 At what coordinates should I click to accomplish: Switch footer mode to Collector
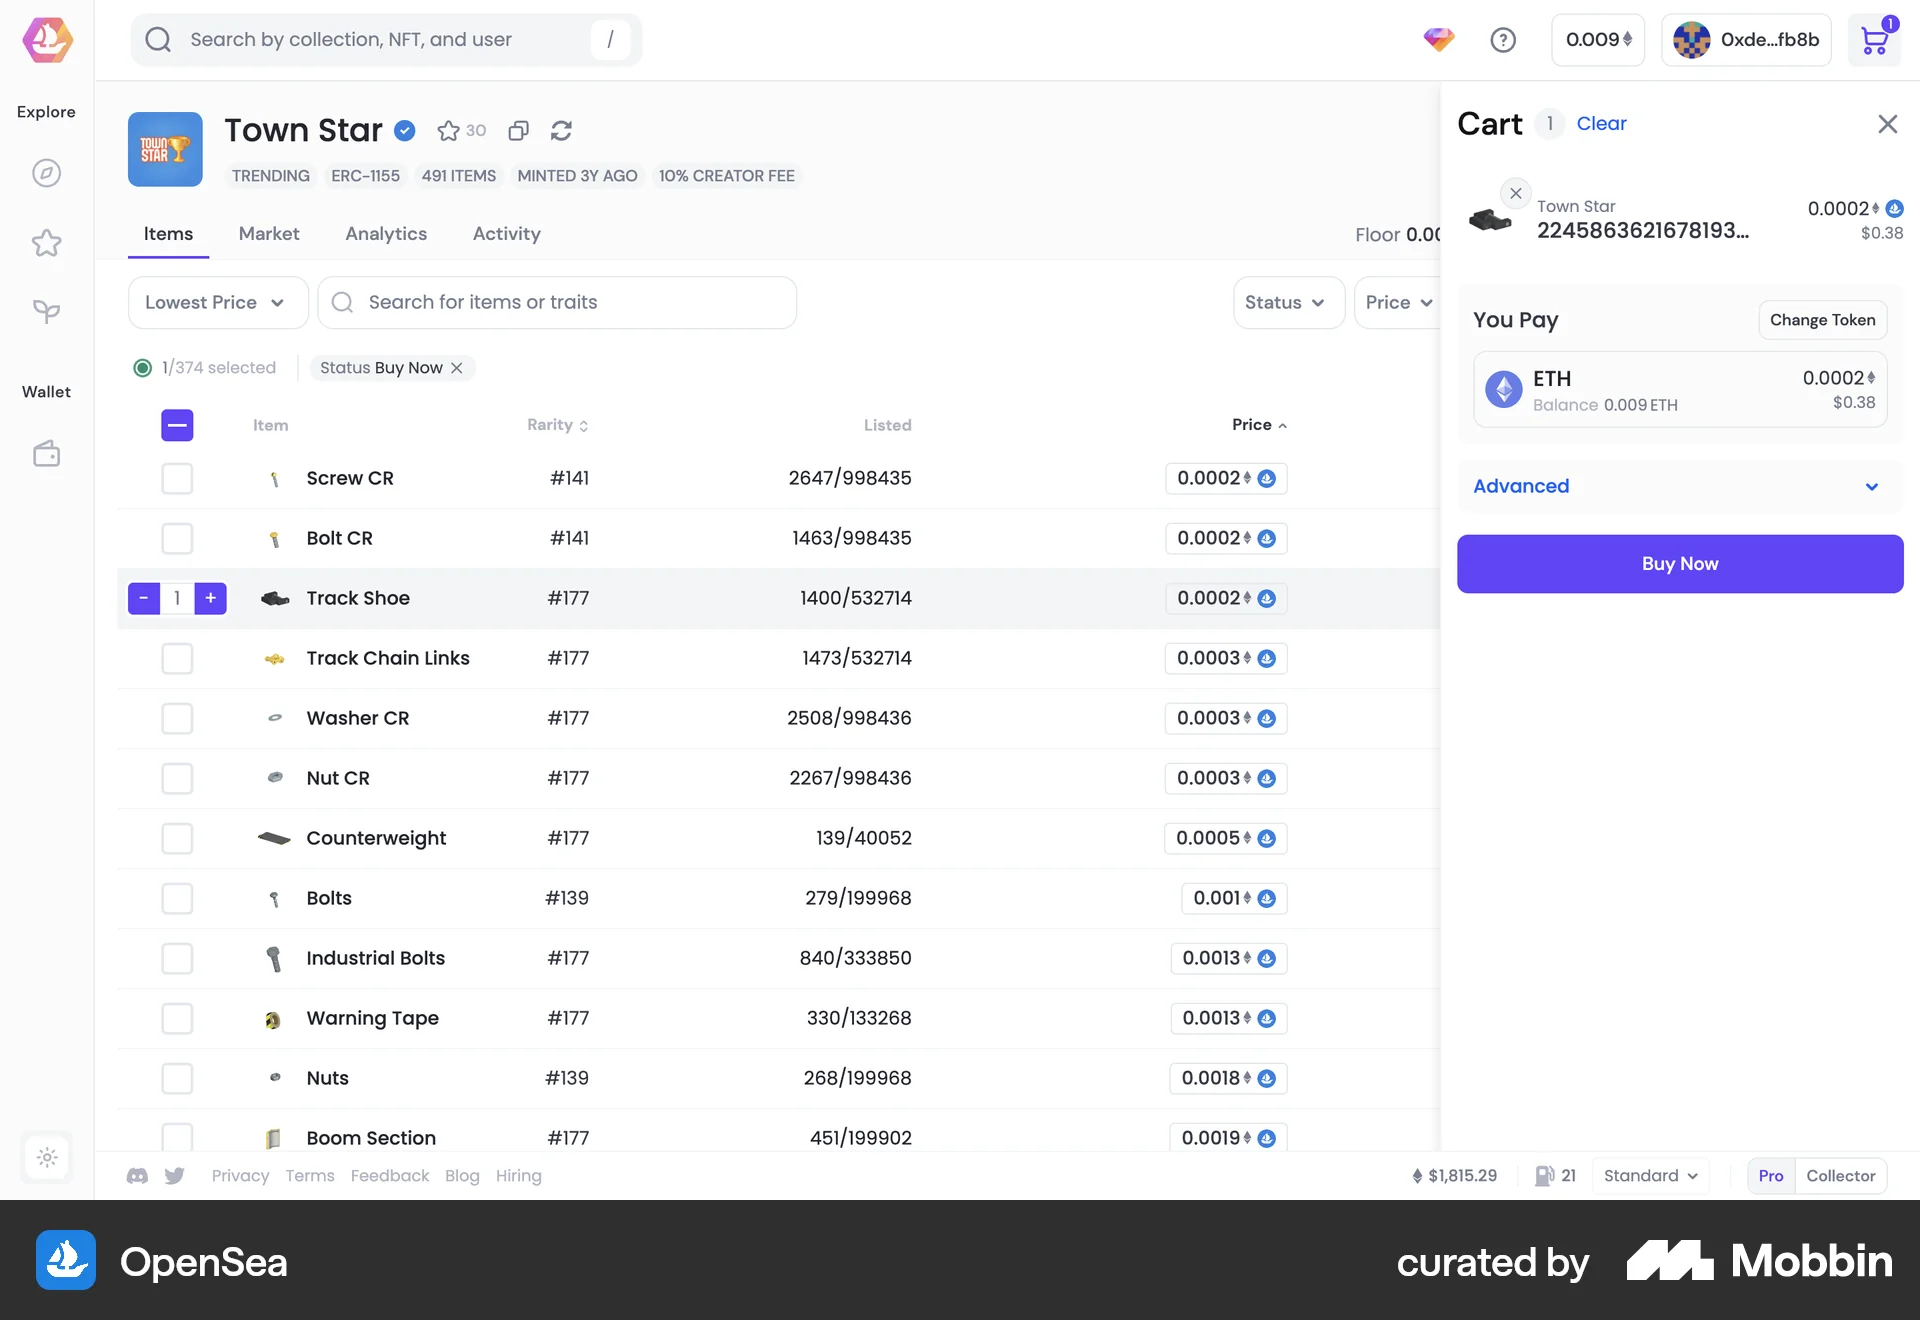1840,1176
